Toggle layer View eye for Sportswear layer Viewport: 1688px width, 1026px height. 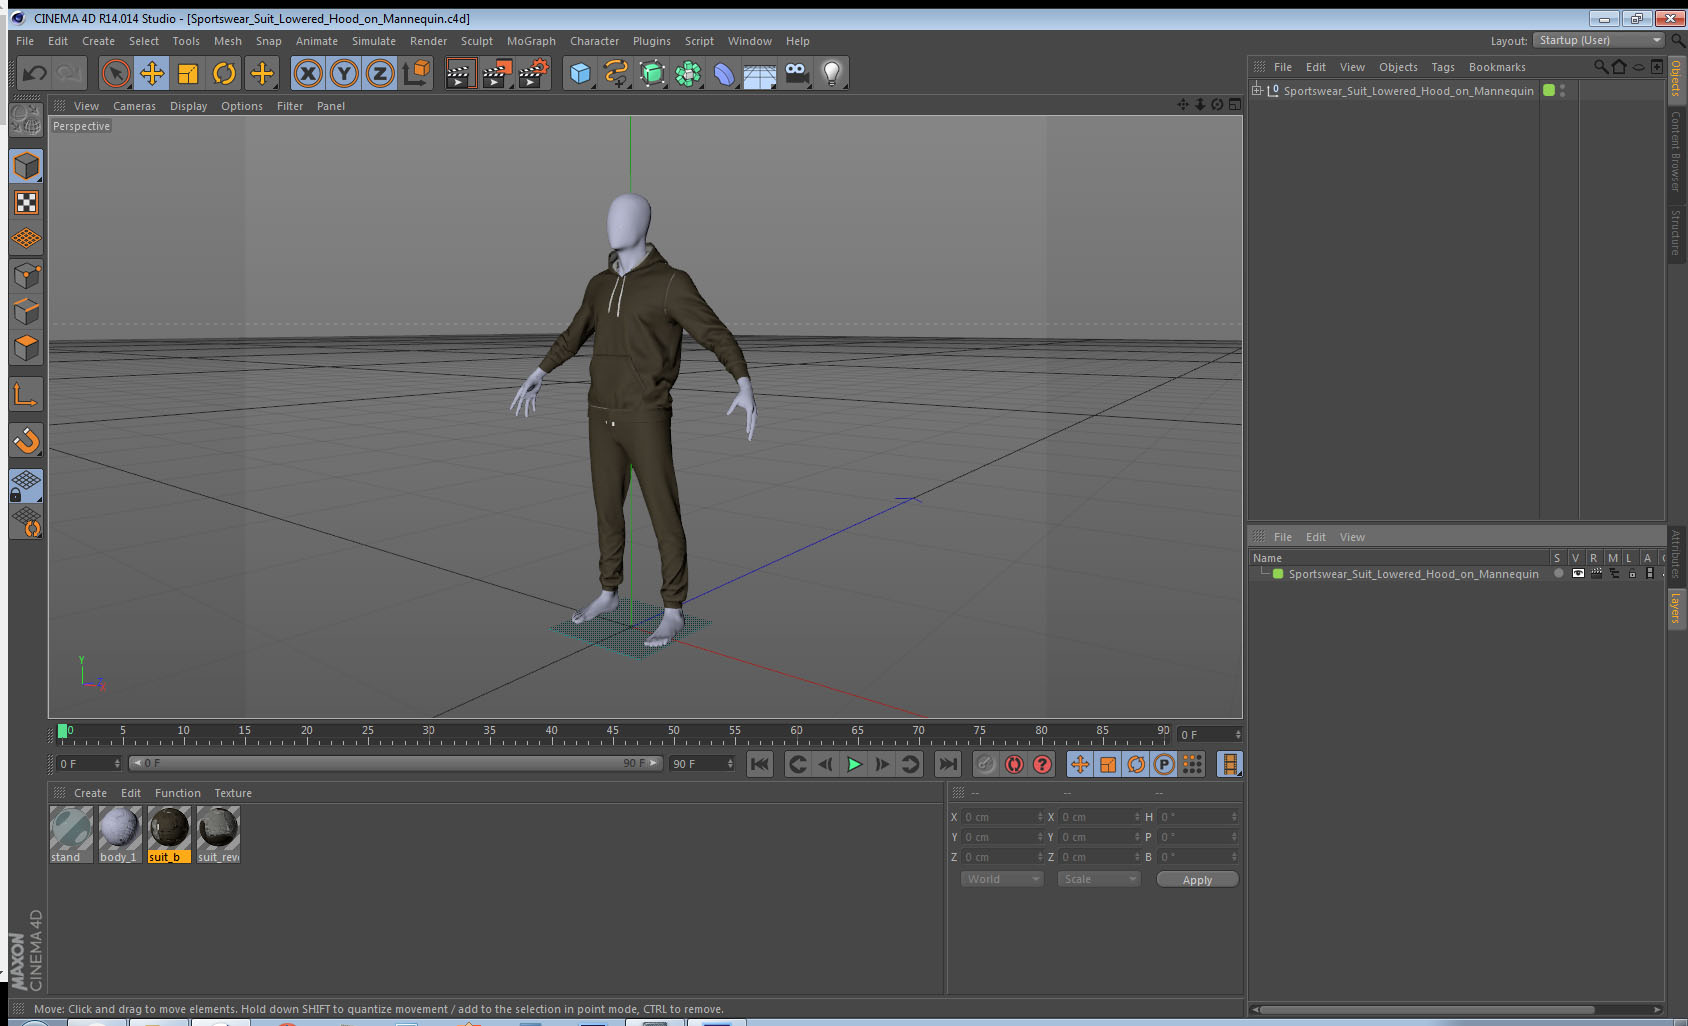[x=1578, y=574]
